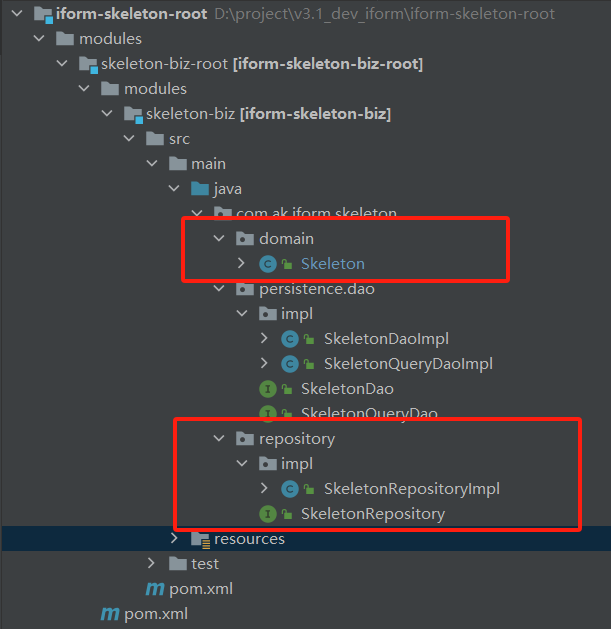
Task: Click the domain package icon
Action: tap(244, 239)
